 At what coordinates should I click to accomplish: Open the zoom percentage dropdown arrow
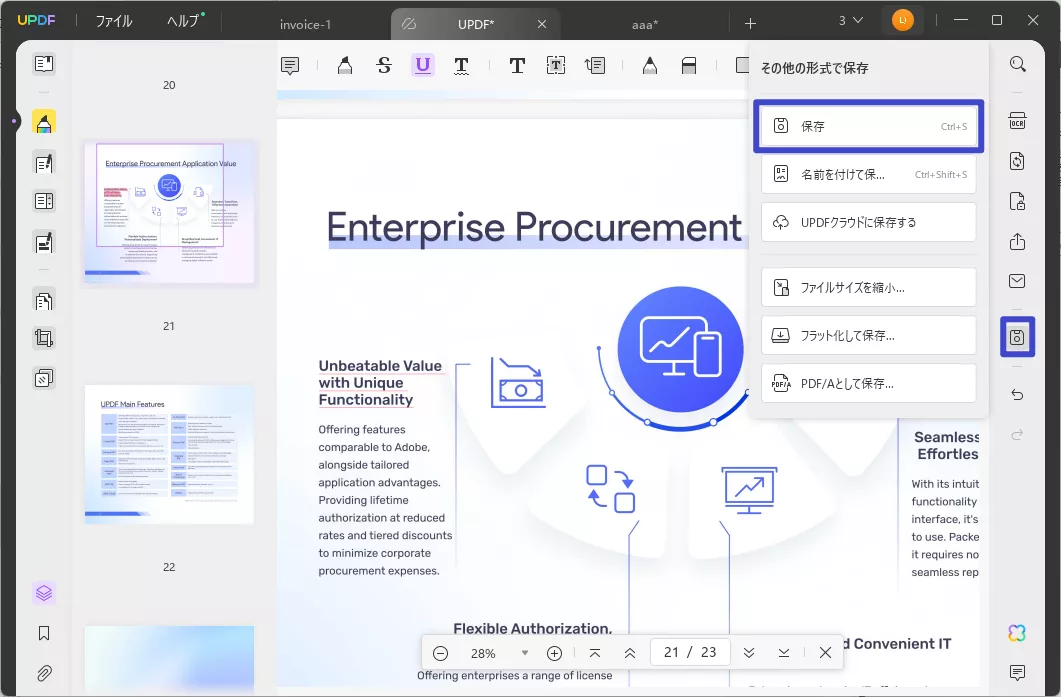[x=524, y=653]
